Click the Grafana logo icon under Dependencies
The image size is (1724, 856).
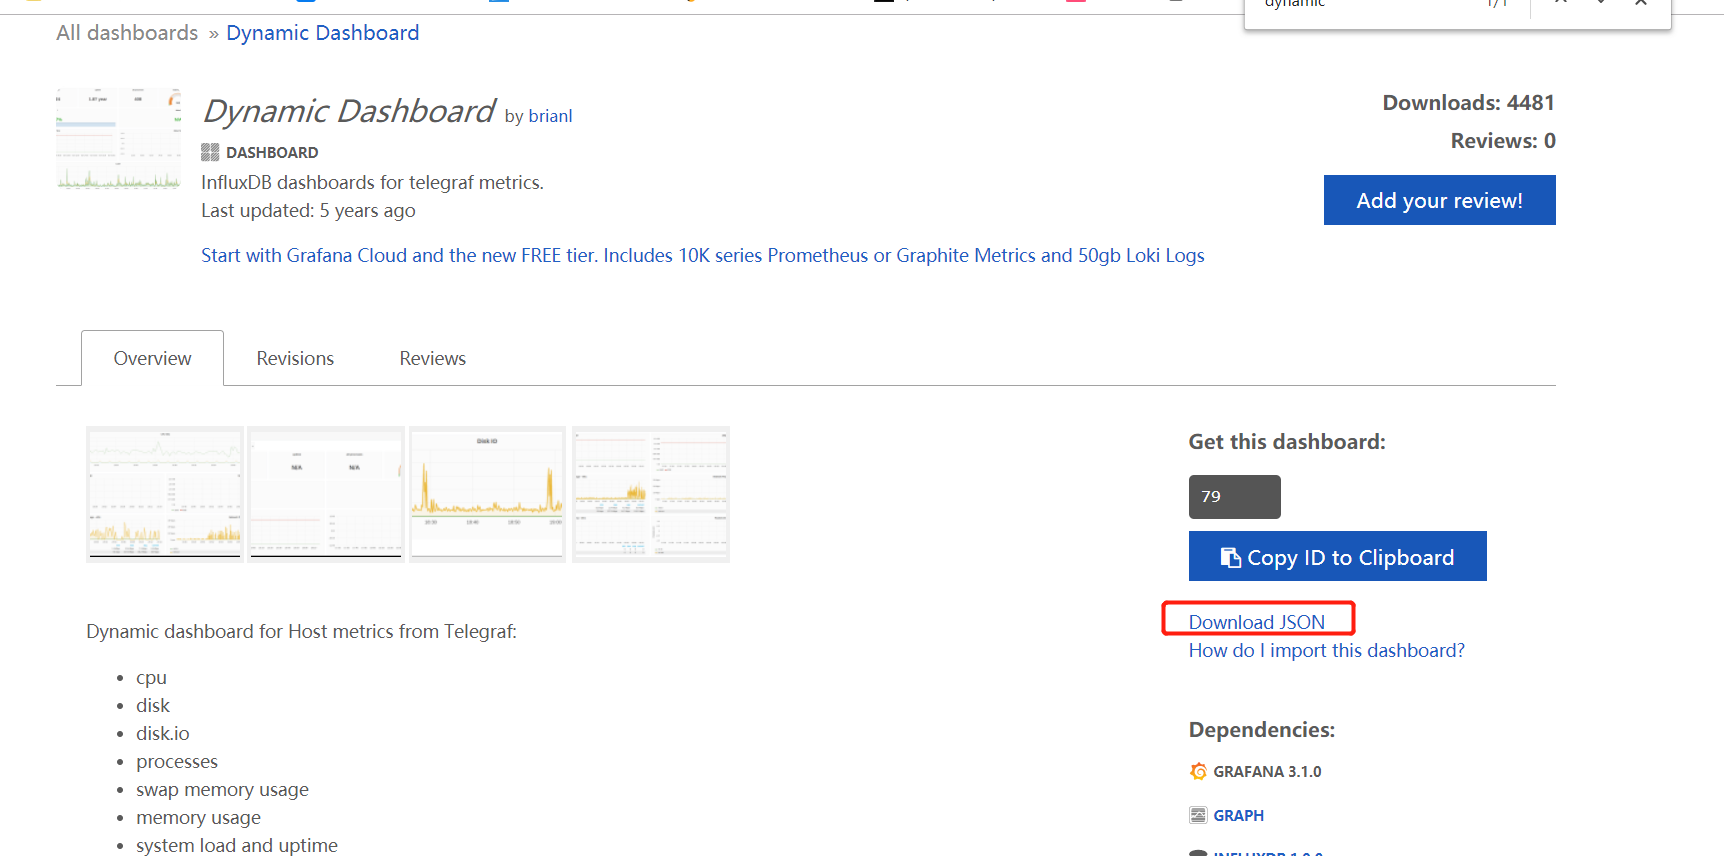coord(1198,771)
